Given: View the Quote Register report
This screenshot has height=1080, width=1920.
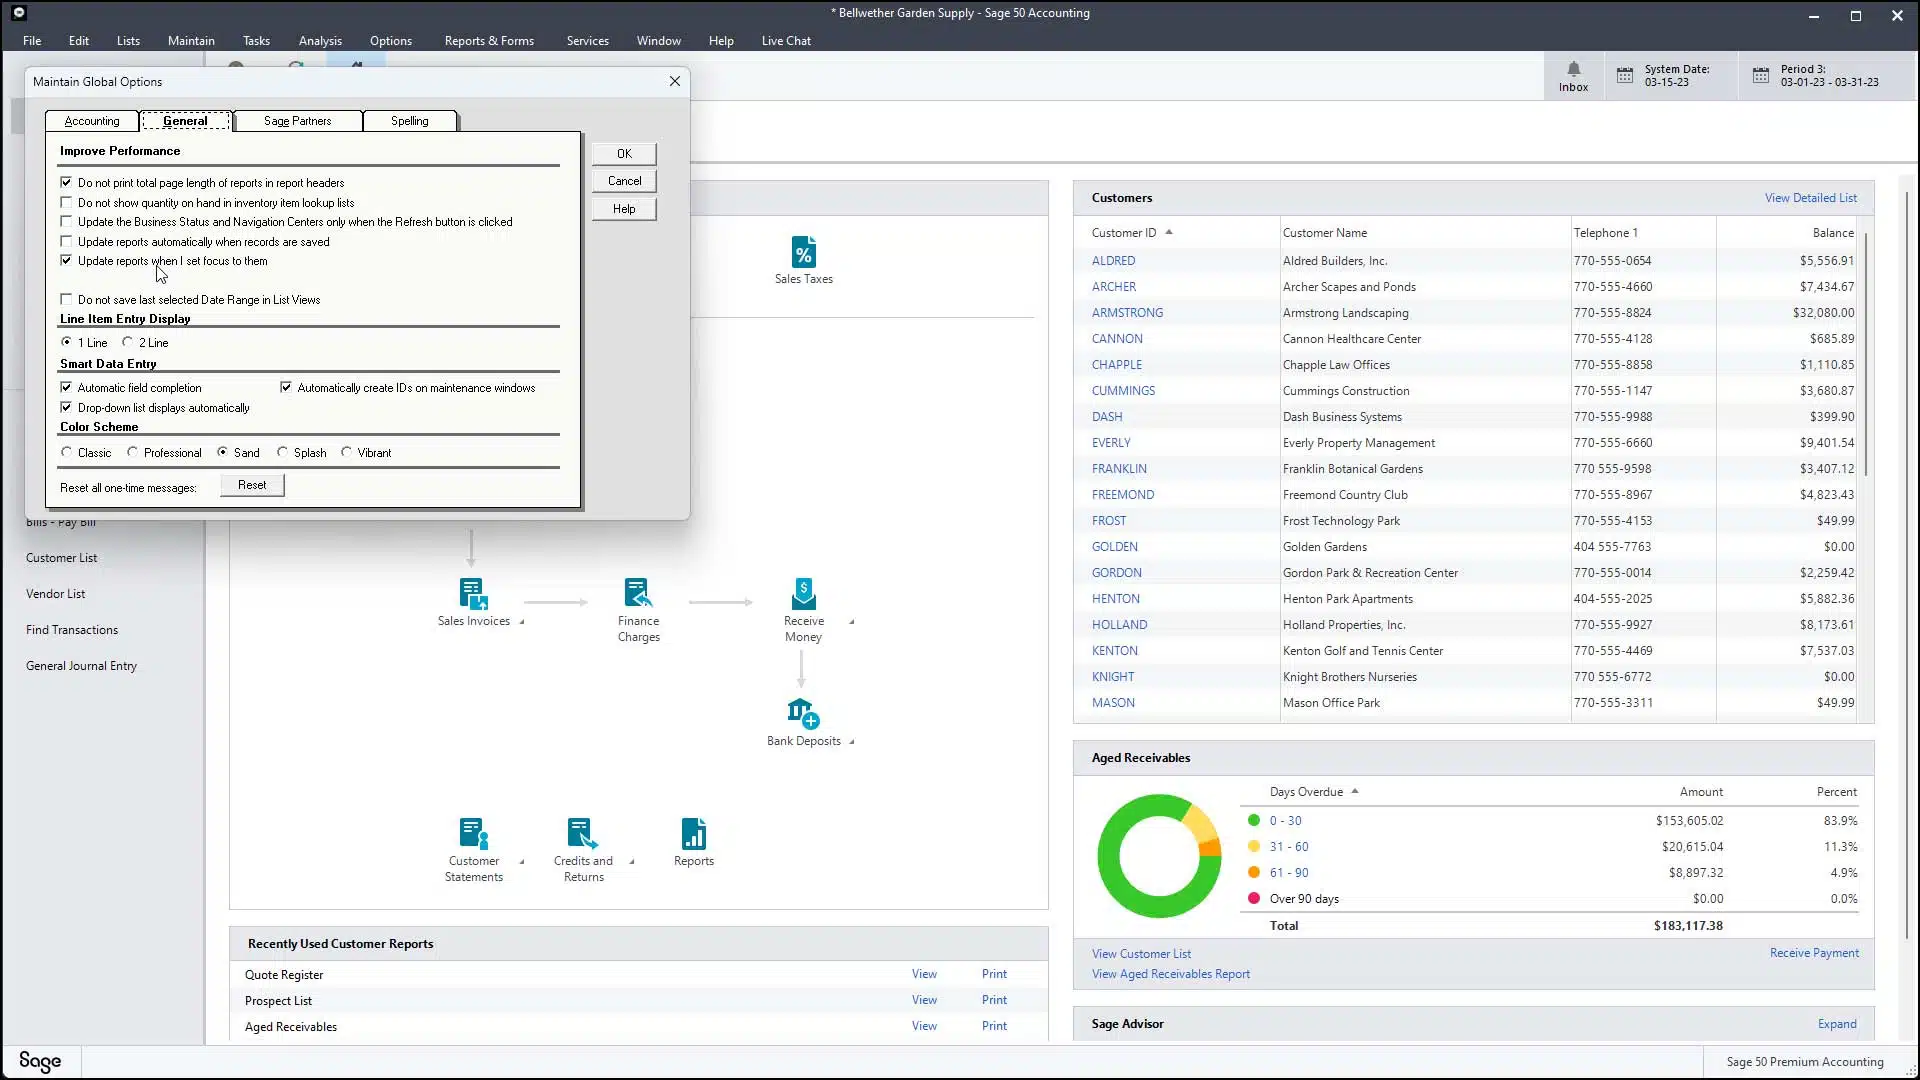Looking at the screenshot, I should 924,974.
